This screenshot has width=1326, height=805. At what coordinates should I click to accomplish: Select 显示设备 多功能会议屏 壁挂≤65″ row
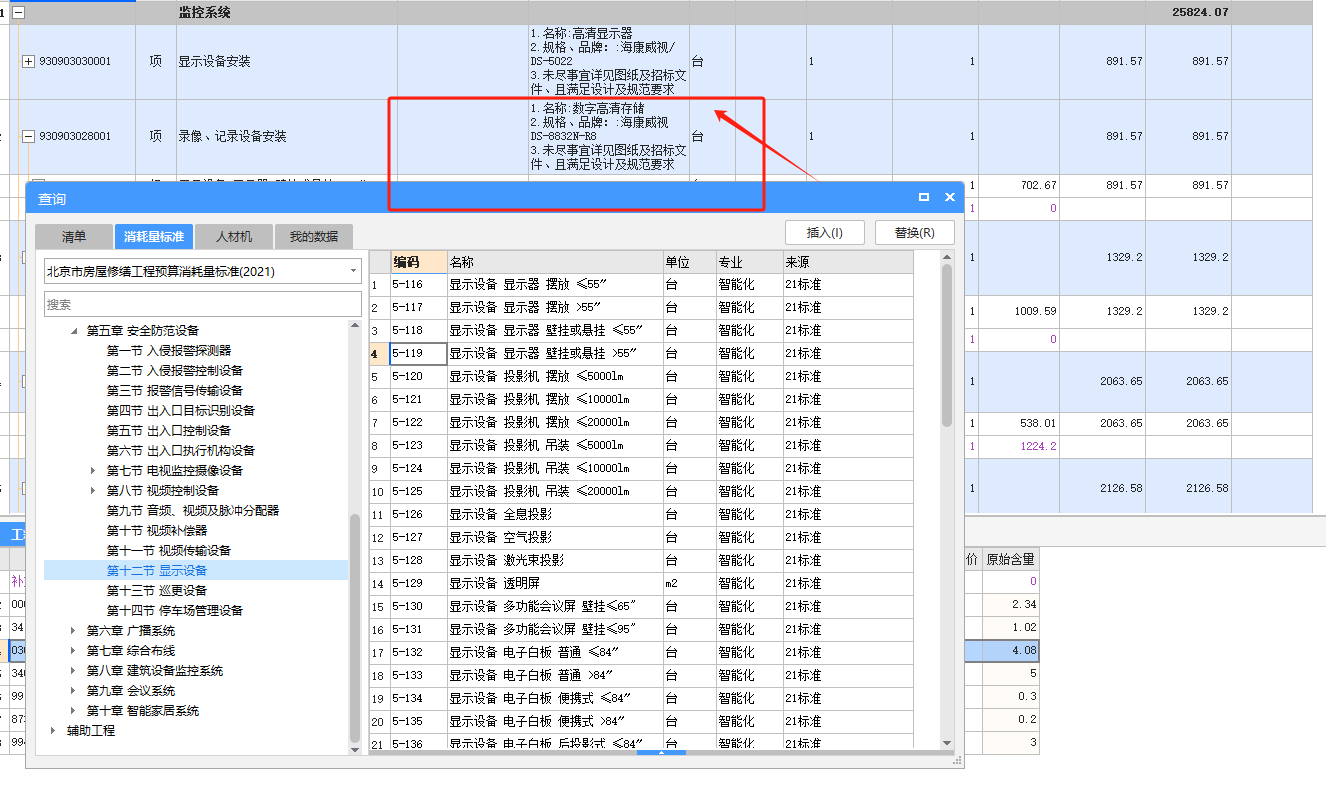[641, 607]
